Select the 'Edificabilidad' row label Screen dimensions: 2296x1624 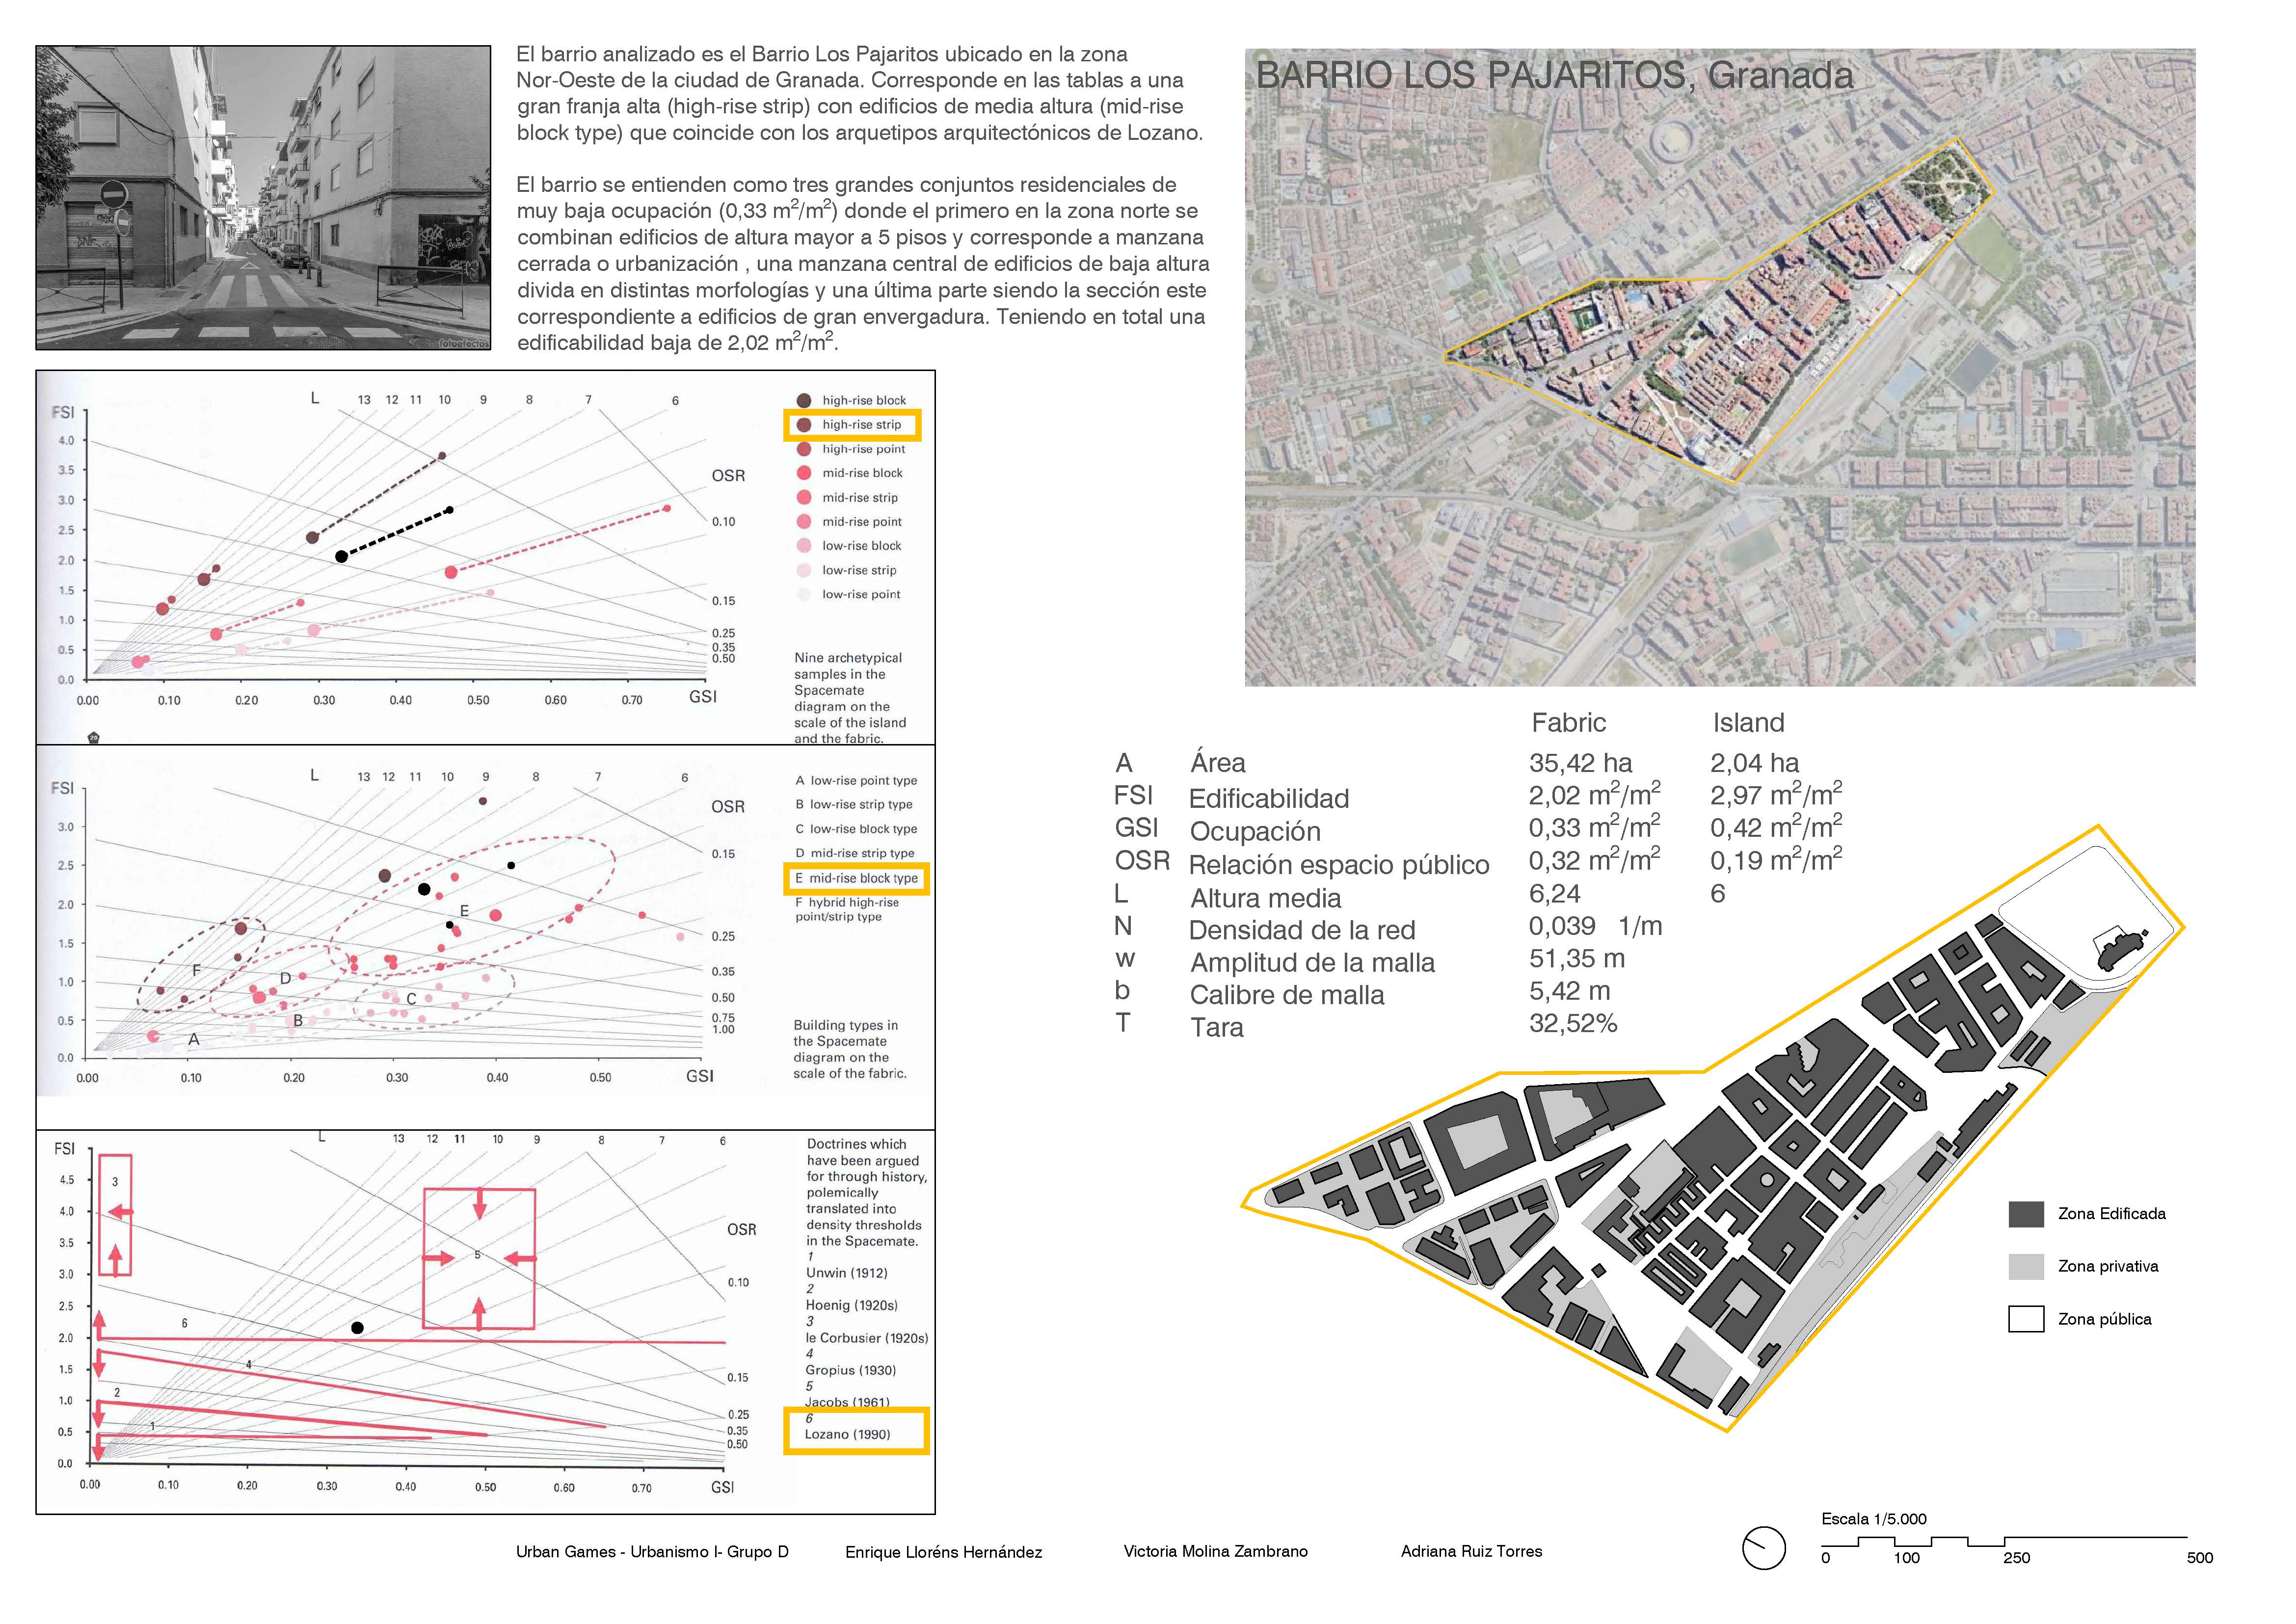click(x=1269, y=798)
